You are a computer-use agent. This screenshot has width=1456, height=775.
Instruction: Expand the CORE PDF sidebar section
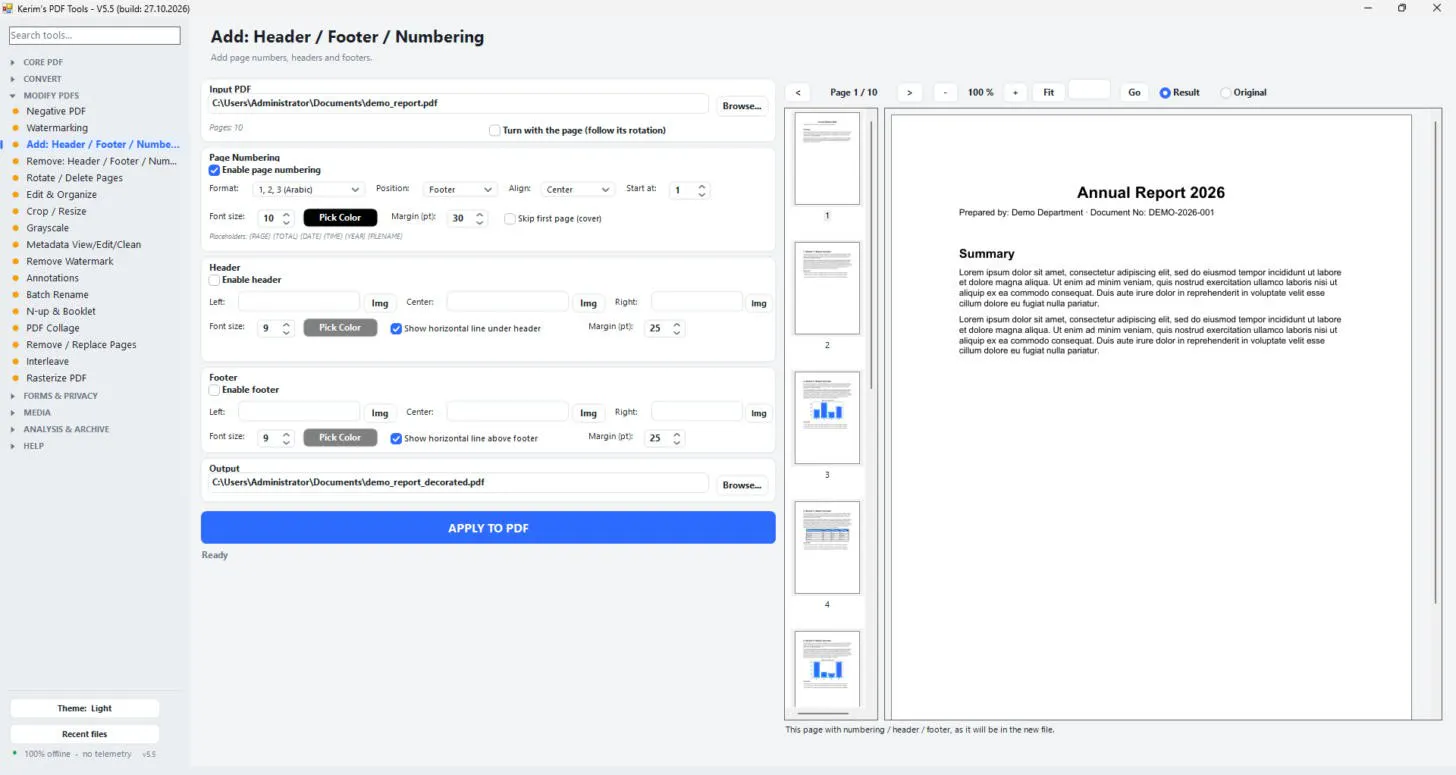pos(43,62)
